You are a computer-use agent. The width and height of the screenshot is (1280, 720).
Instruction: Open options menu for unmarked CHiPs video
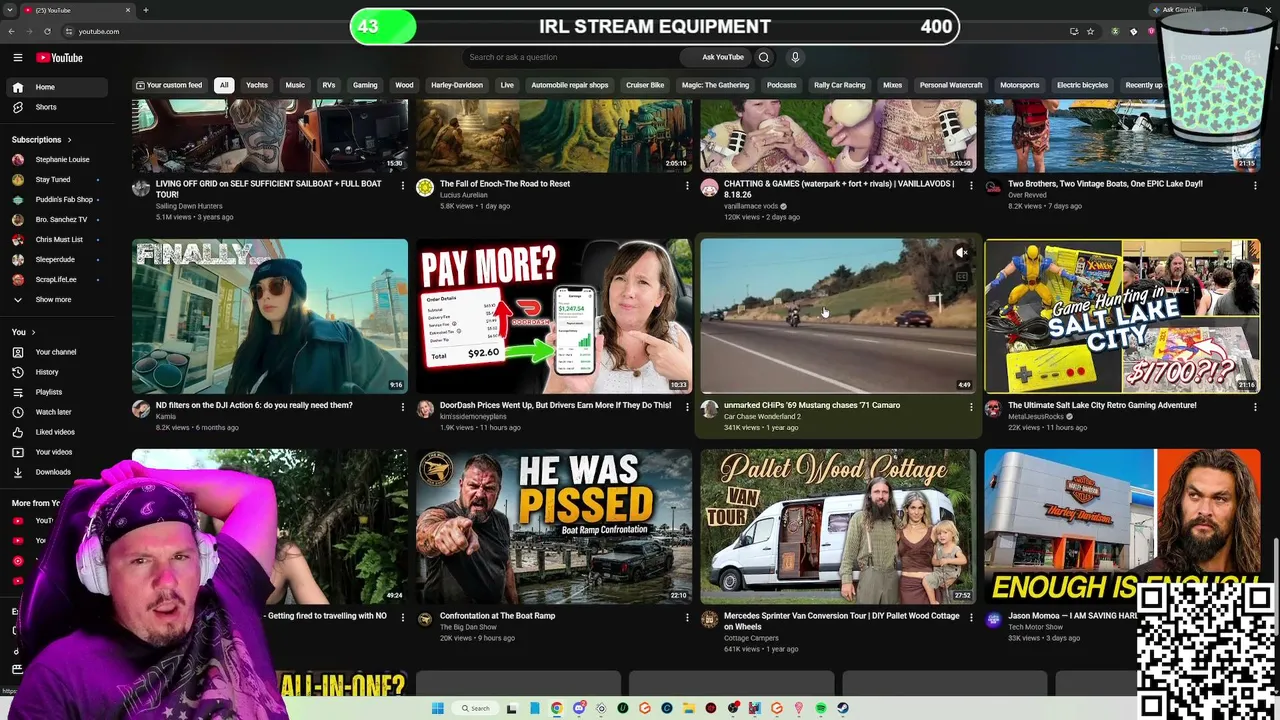(971, 407)
